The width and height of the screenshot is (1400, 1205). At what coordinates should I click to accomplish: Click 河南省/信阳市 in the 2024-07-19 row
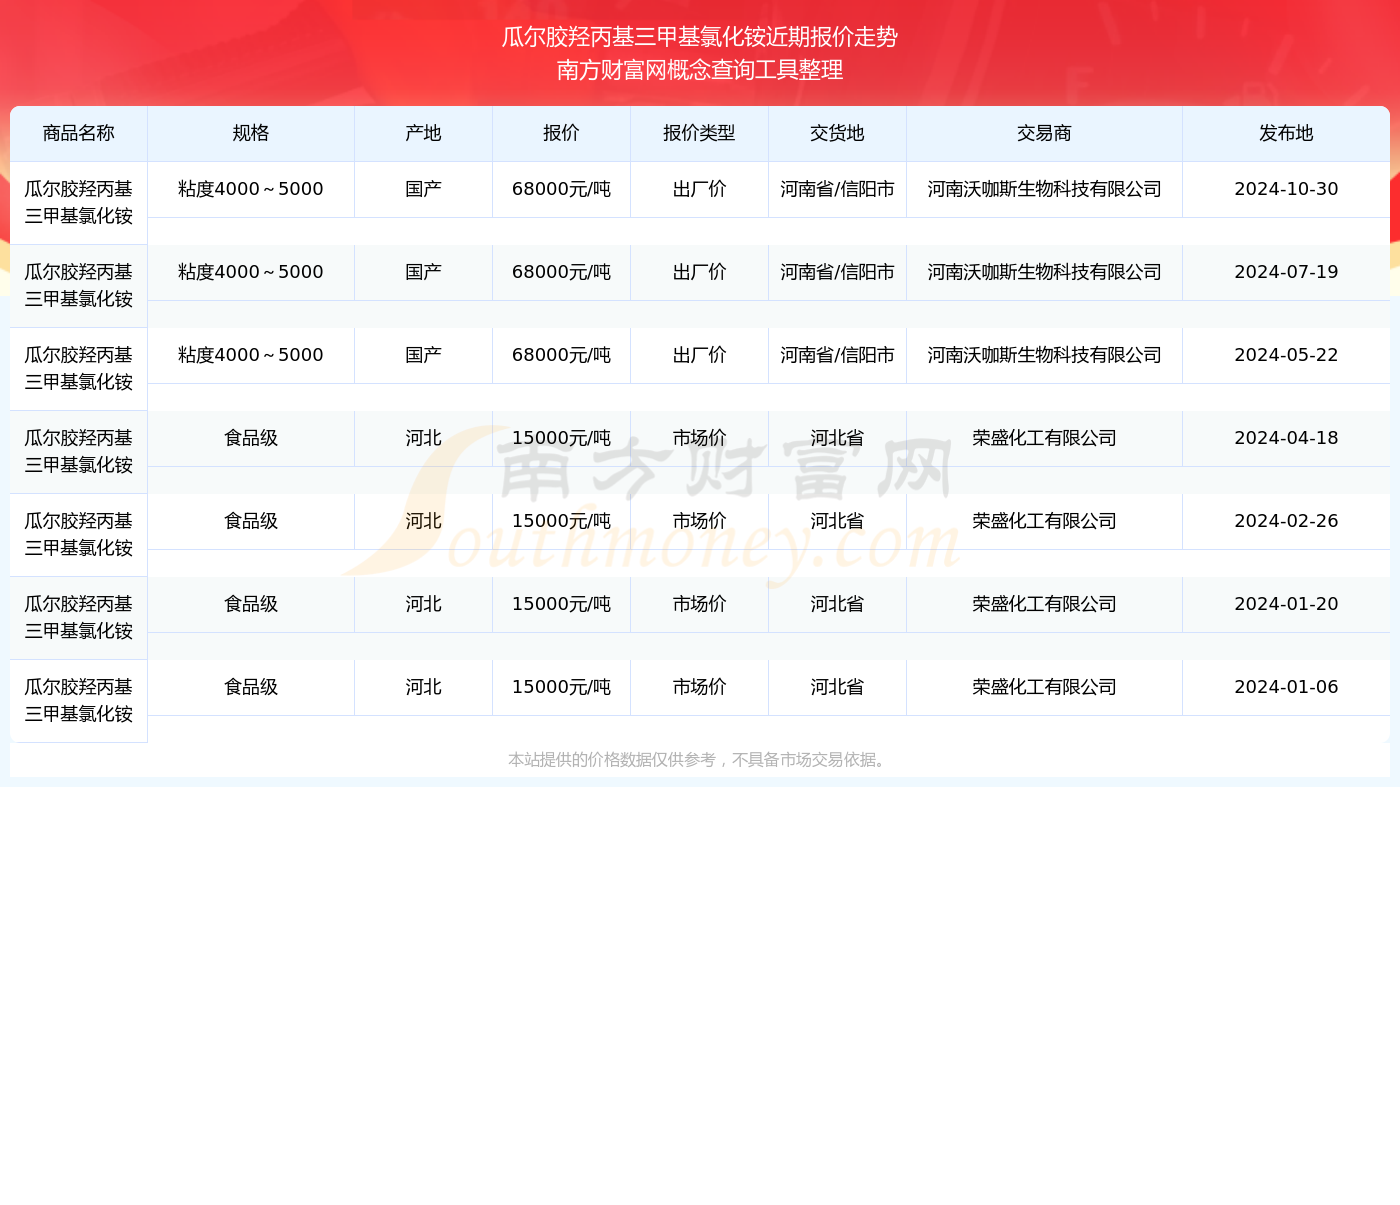[838, 272]
